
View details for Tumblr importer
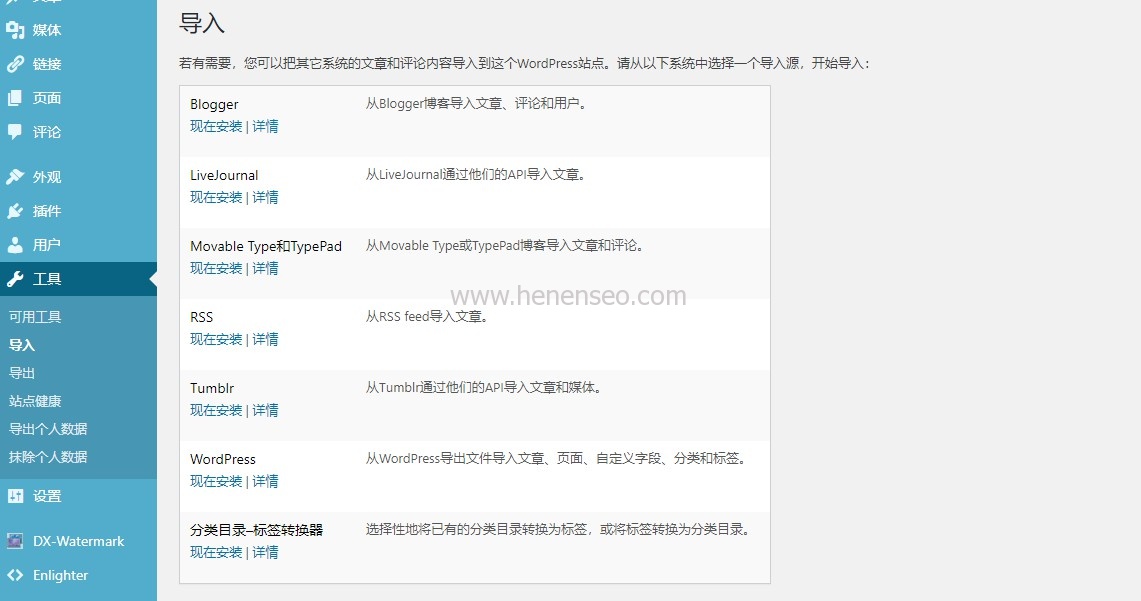pos(266,410)
